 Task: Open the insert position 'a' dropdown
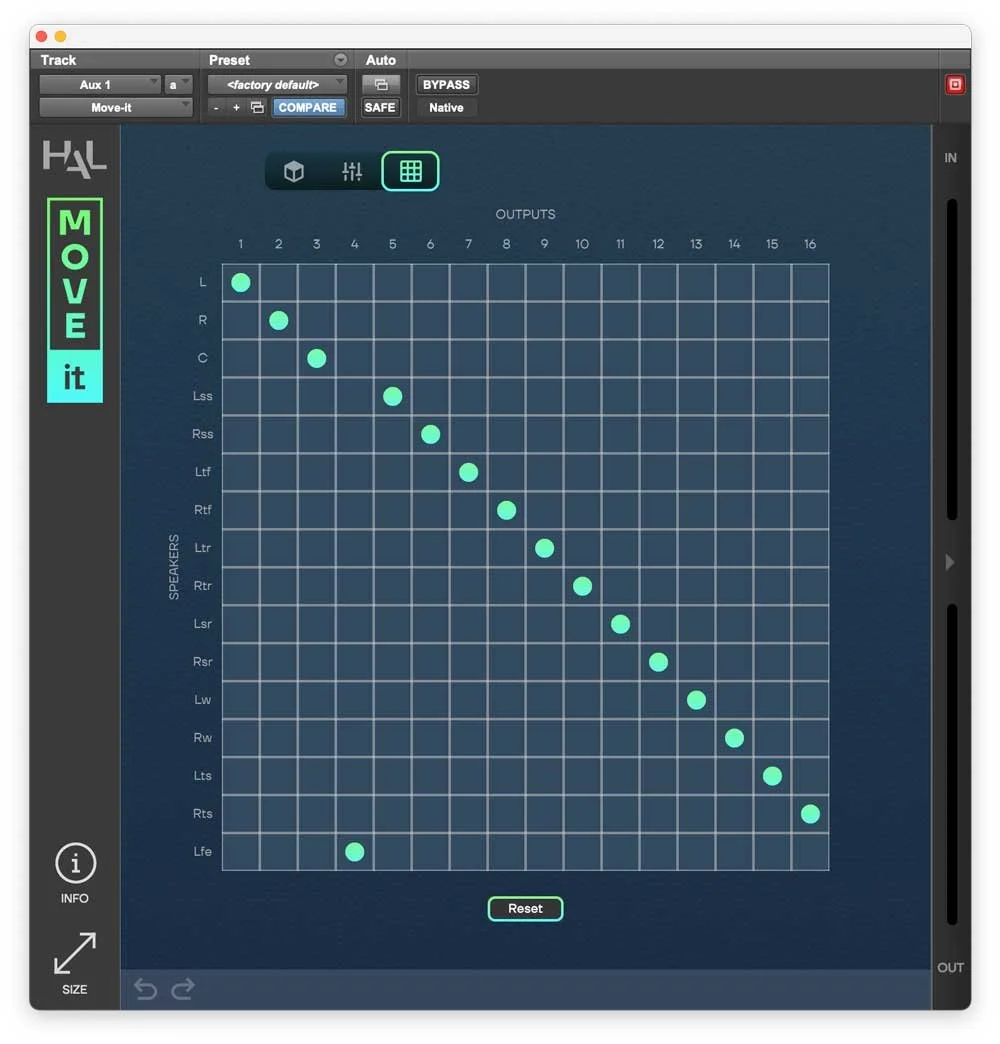point(178,85)
